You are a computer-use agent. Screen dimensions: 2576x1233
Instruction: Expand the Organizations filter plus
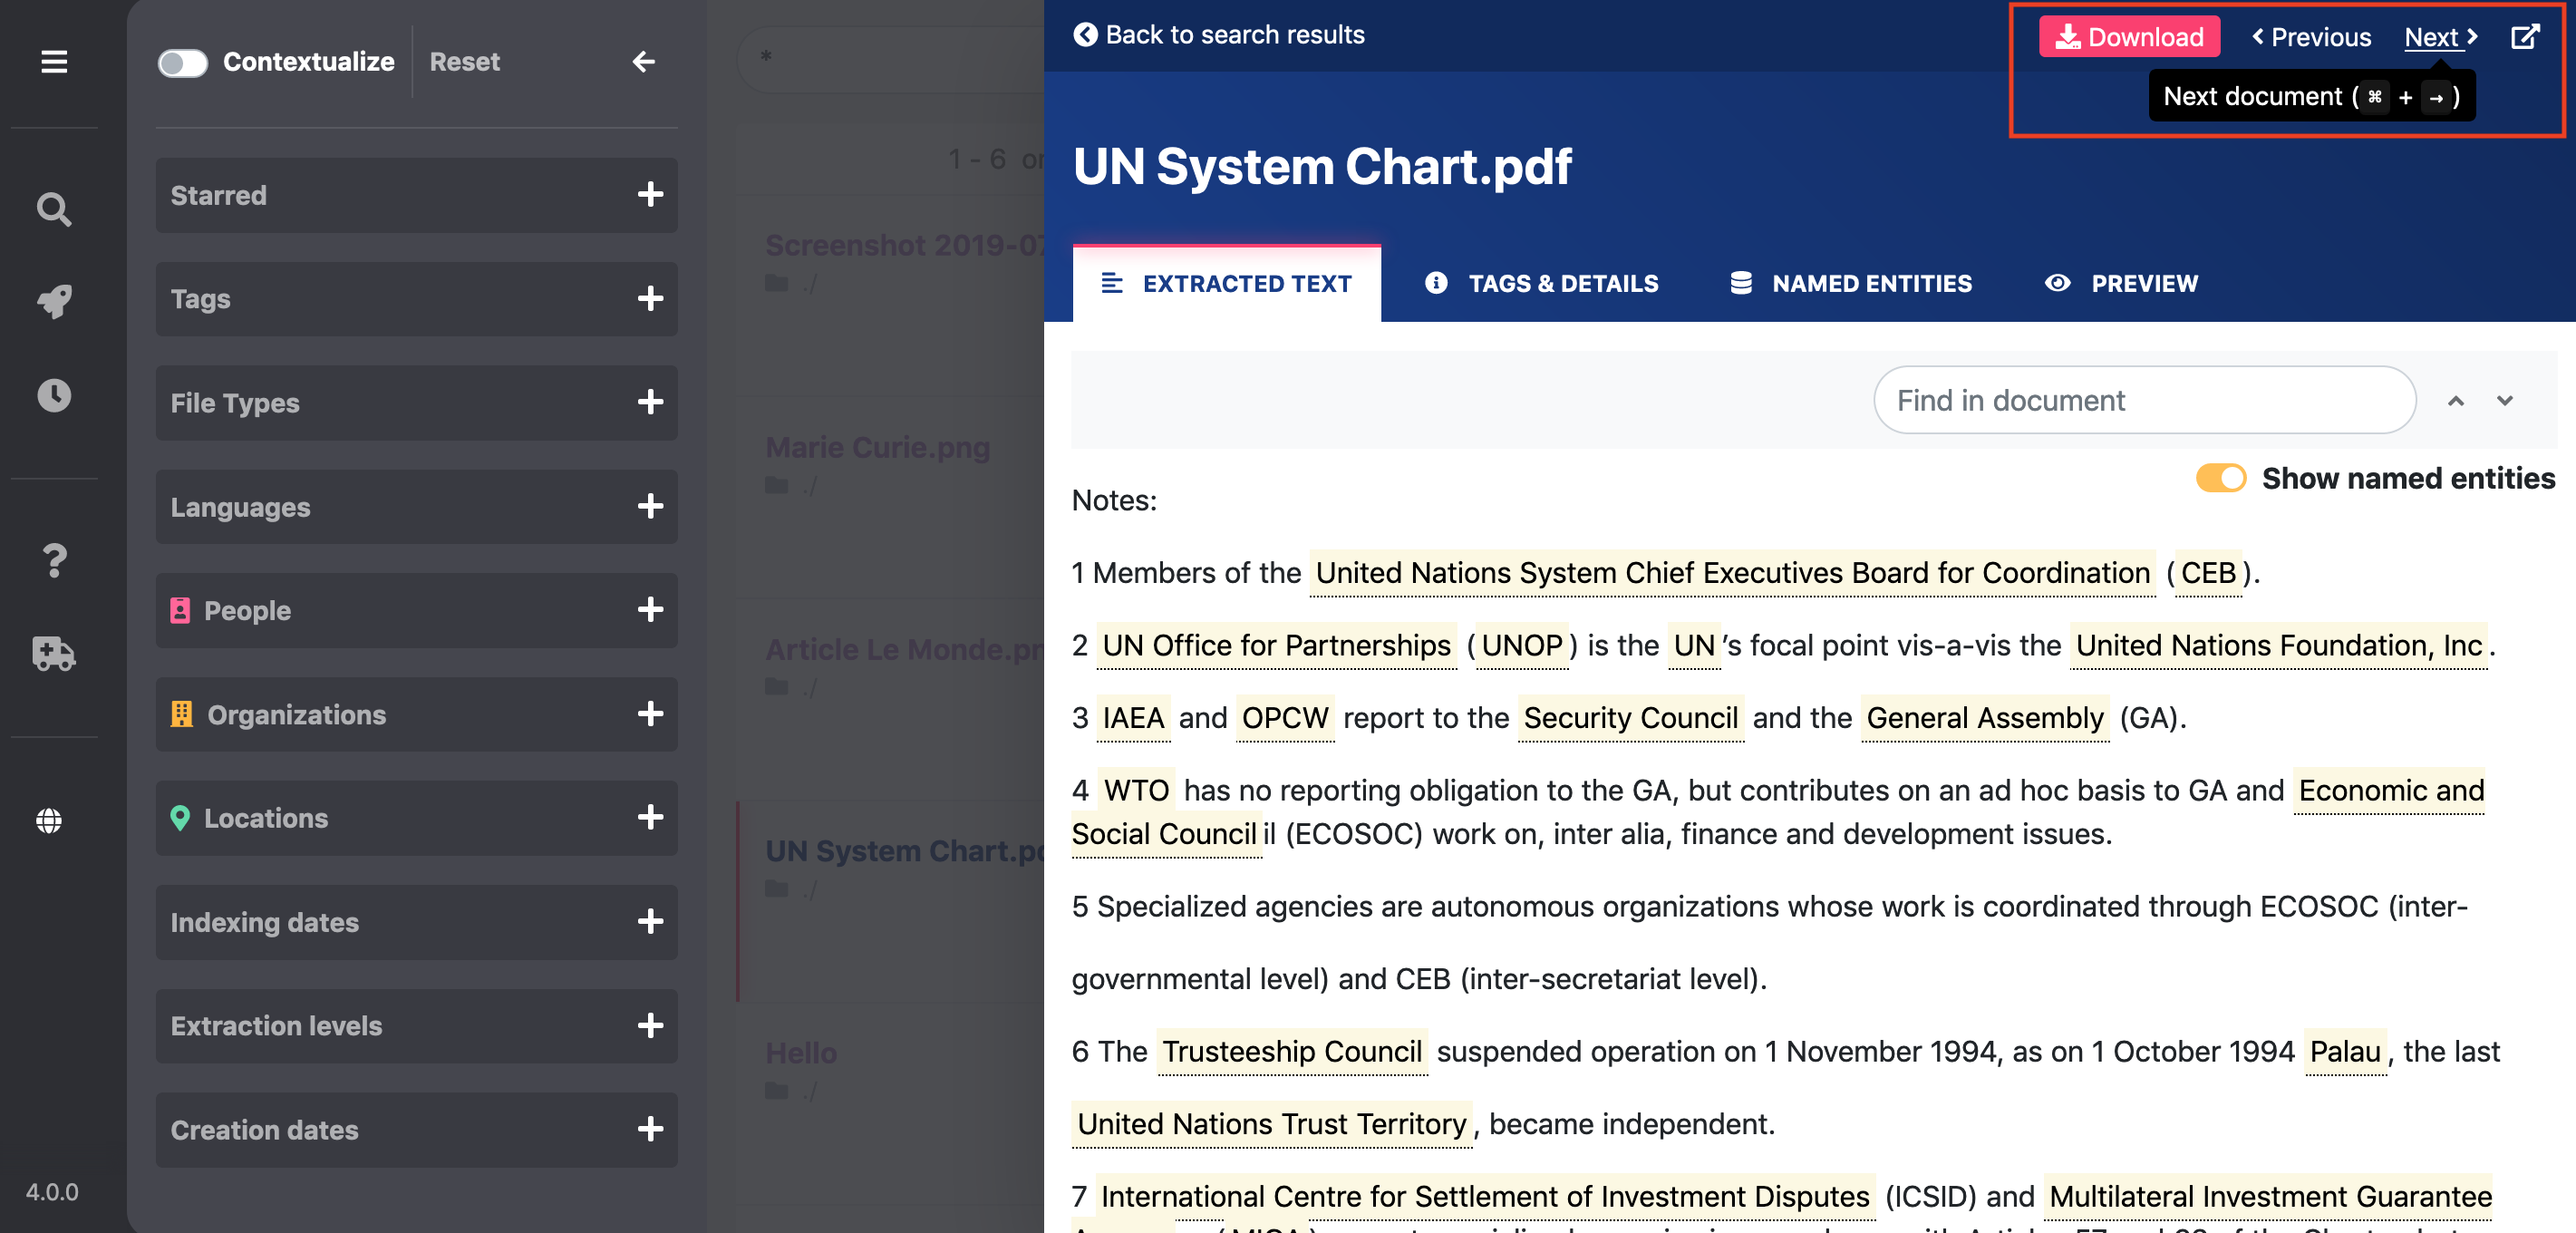pos(650,714)
